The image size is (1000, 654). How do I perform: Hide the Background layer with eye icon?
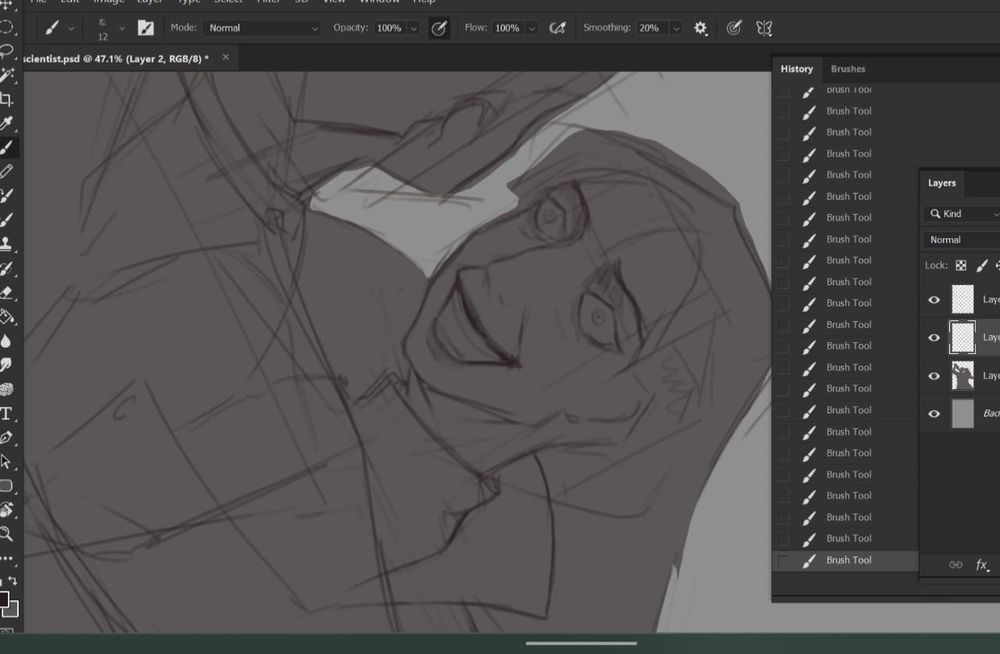[934, 414]
